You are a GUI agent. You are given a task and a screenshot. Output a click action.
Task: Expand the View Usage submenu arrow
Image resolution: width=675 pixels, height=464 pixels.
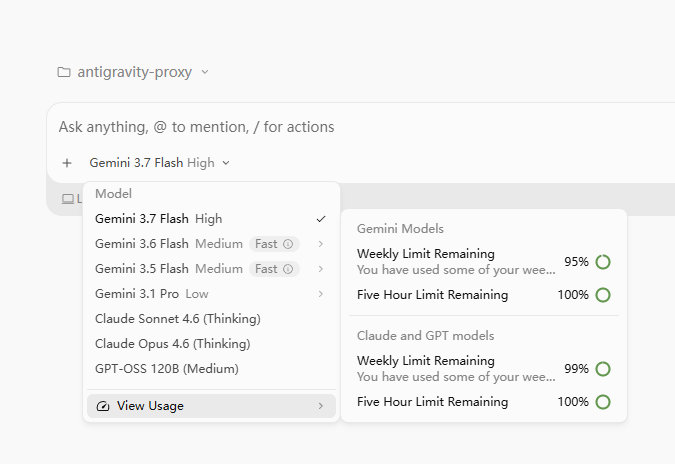321,406
